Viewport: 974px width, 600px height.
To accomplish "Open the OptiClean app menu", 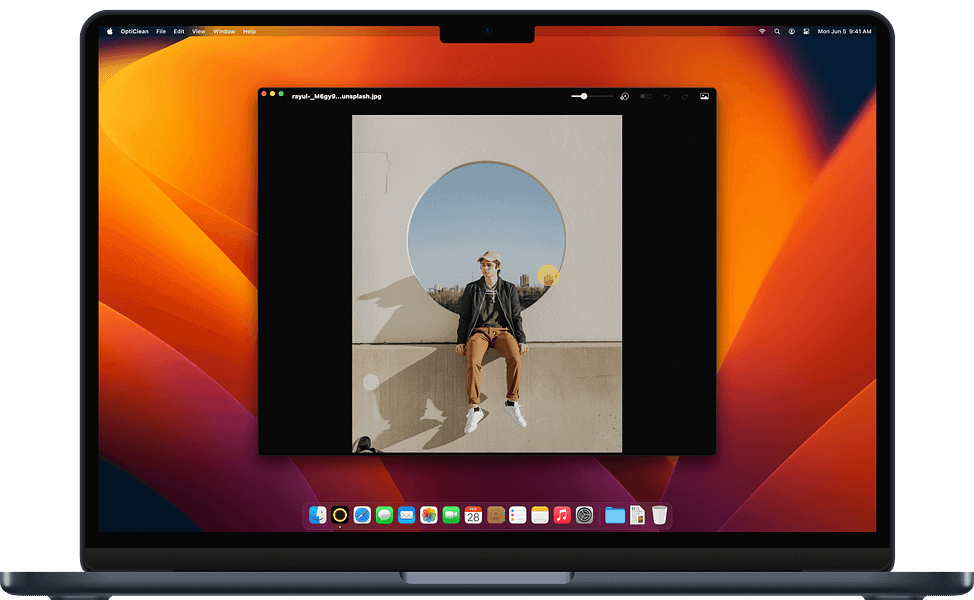I will 134,31.
